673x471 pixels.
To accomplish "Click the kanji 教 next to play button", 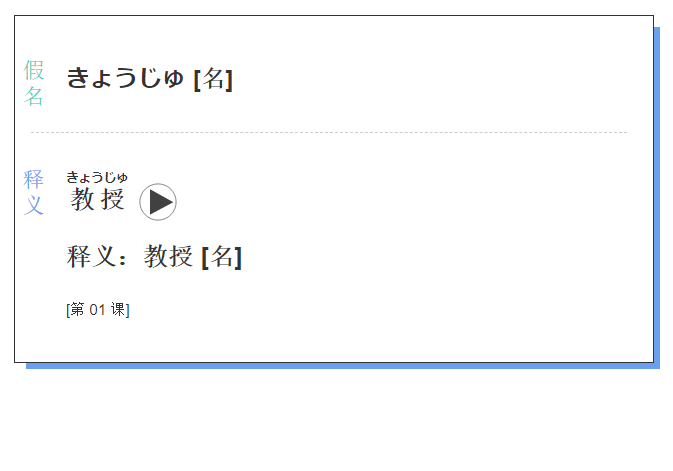I will (x=82, y=199).
